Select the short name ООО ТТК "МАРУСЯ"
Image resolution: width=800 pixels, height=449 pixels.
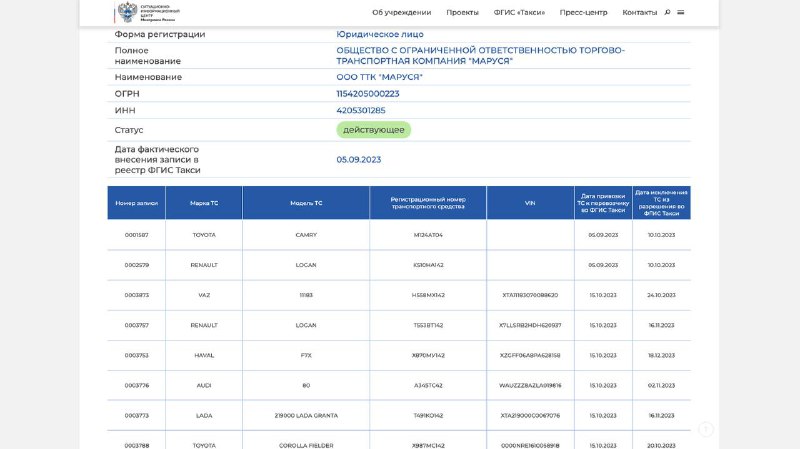379,77
